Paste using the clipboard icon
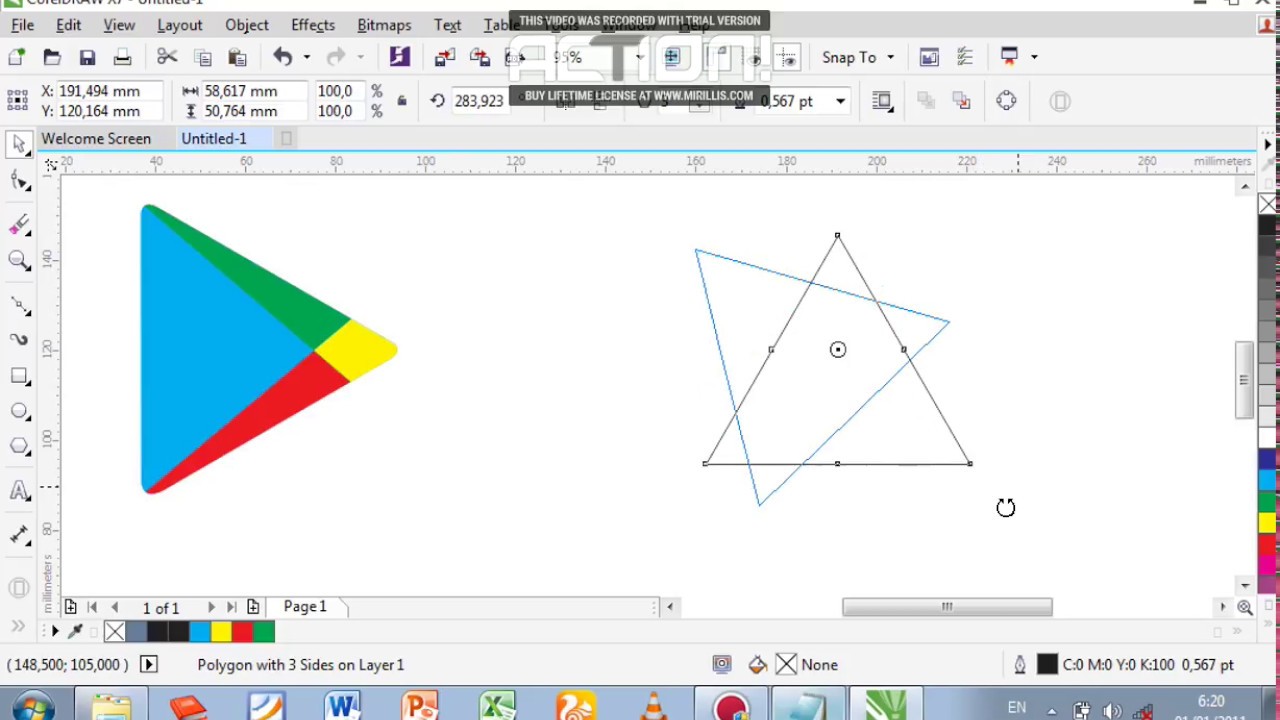The width and height of the screenshot is (1280, 720). 238,58
